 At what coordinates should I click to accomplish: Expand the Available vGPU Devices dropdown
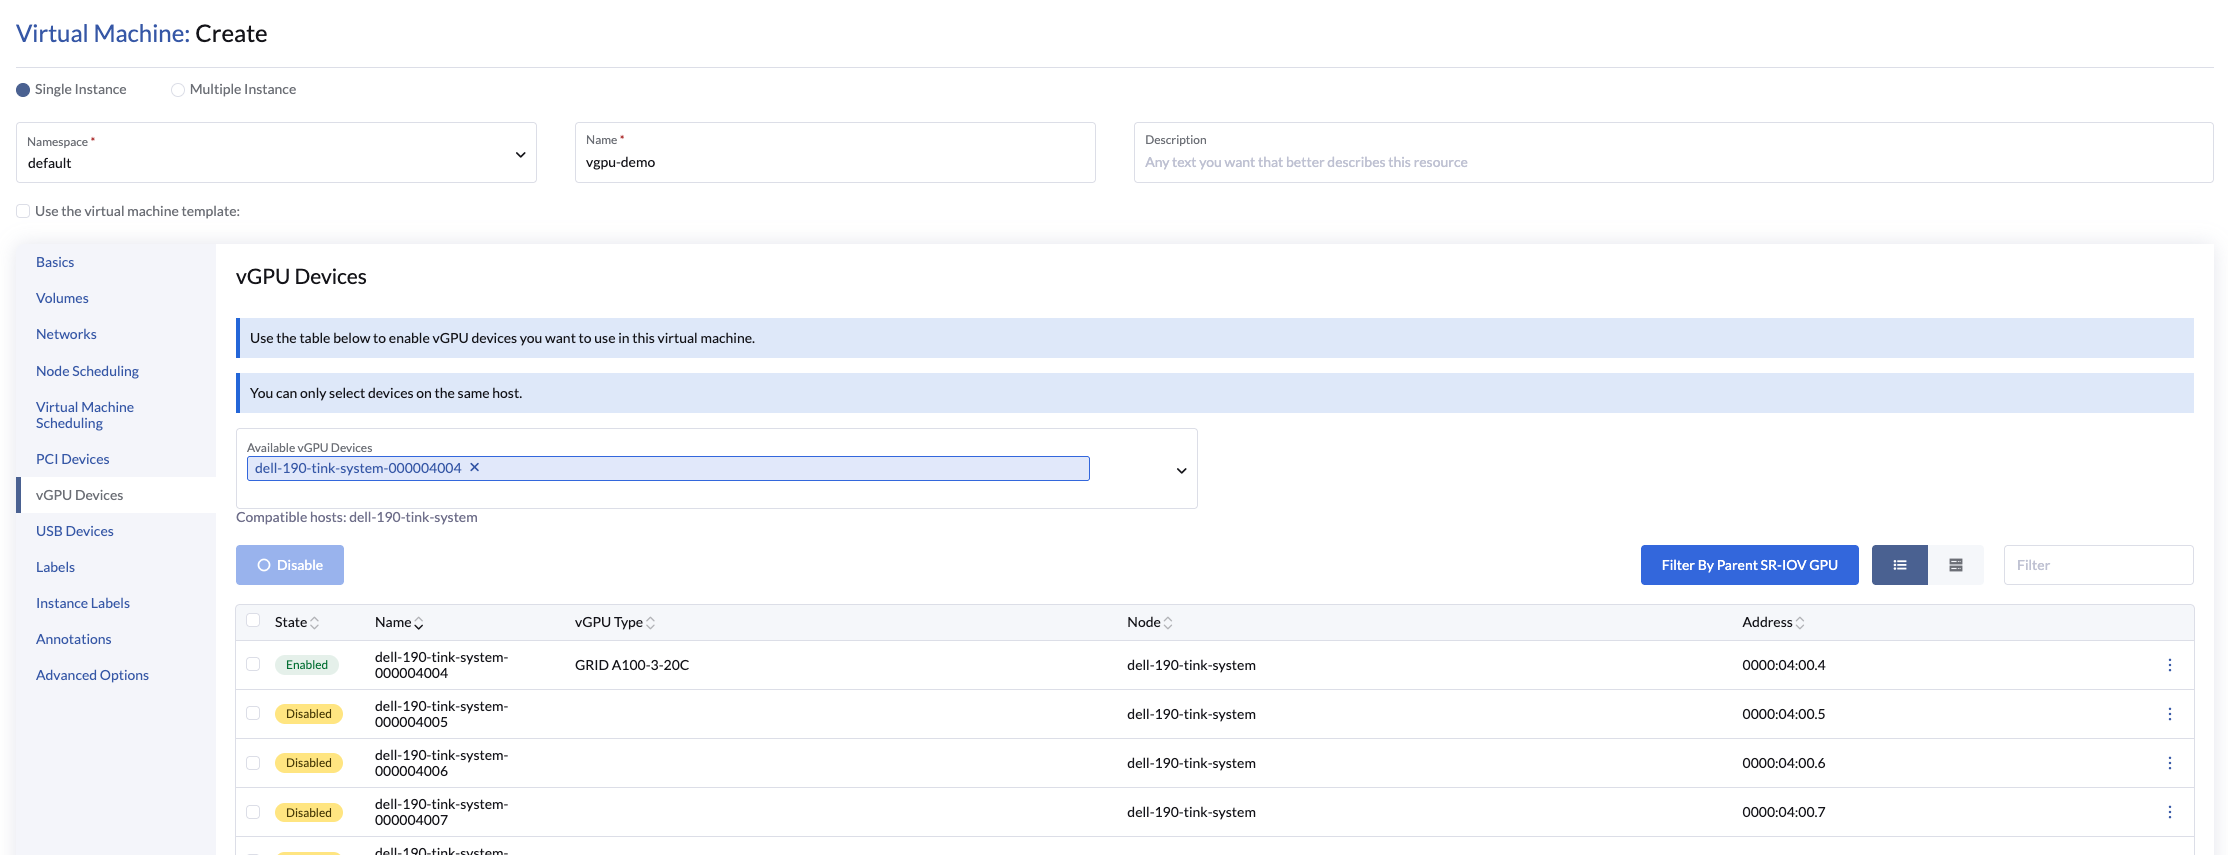1181,470
